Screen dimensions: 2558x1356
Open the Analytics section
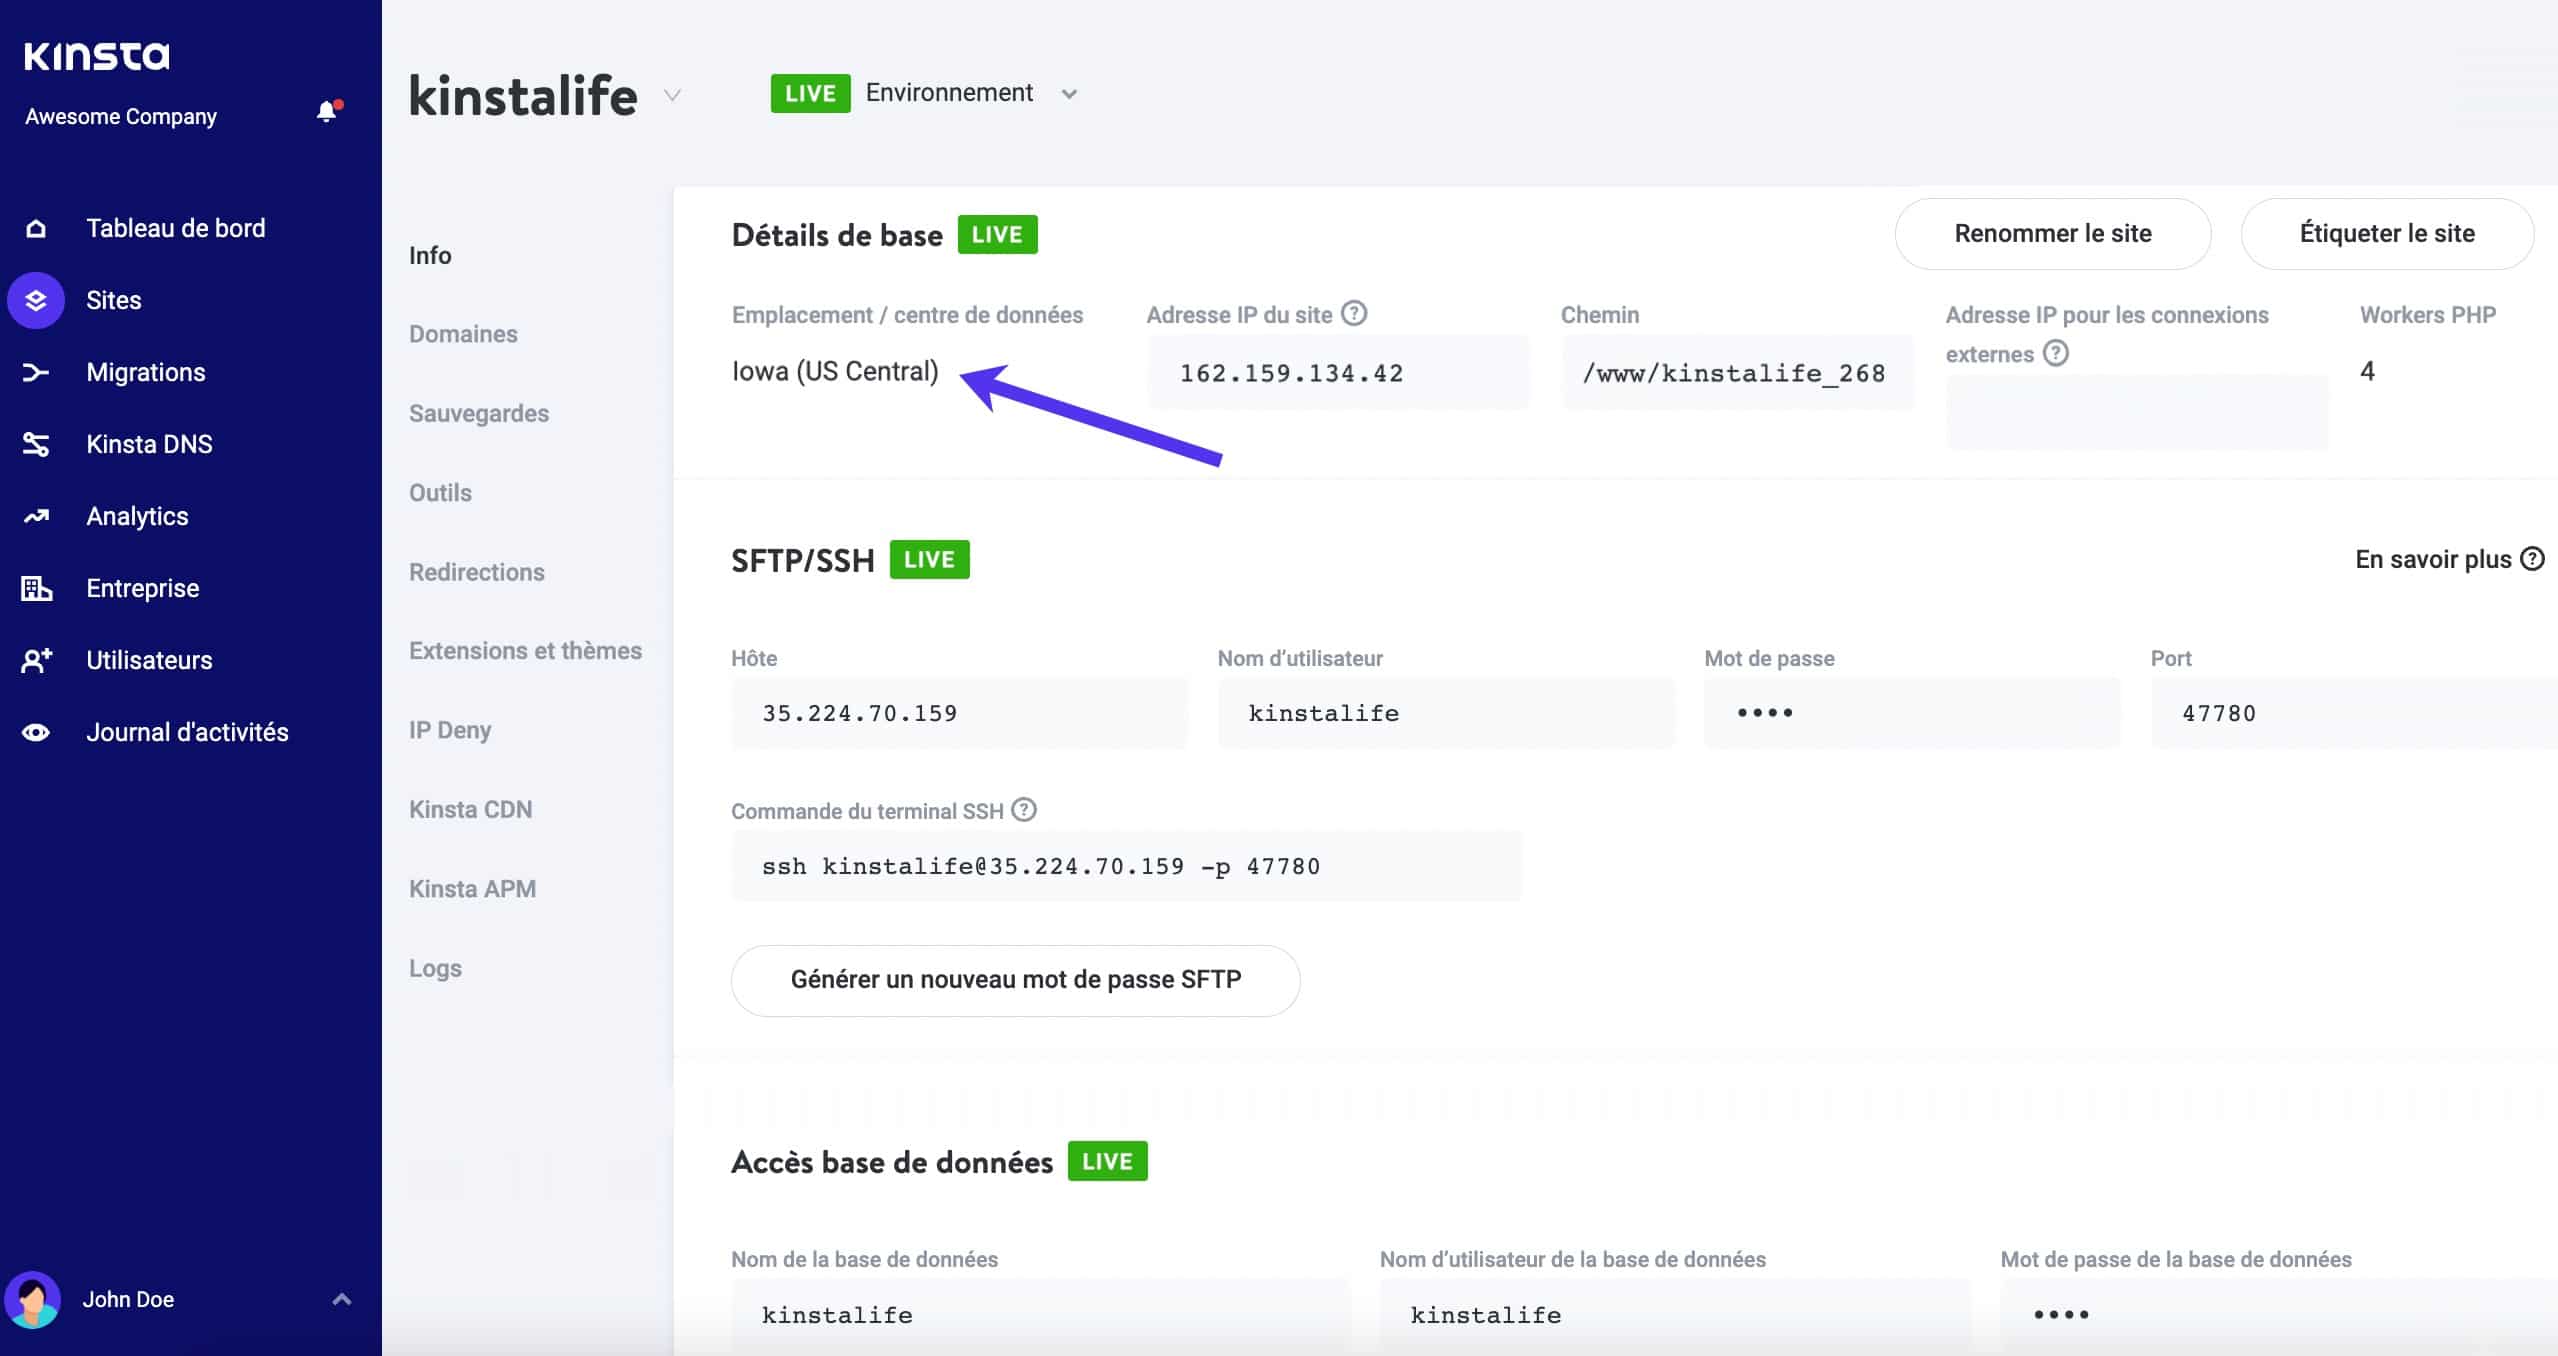(137, 516)
